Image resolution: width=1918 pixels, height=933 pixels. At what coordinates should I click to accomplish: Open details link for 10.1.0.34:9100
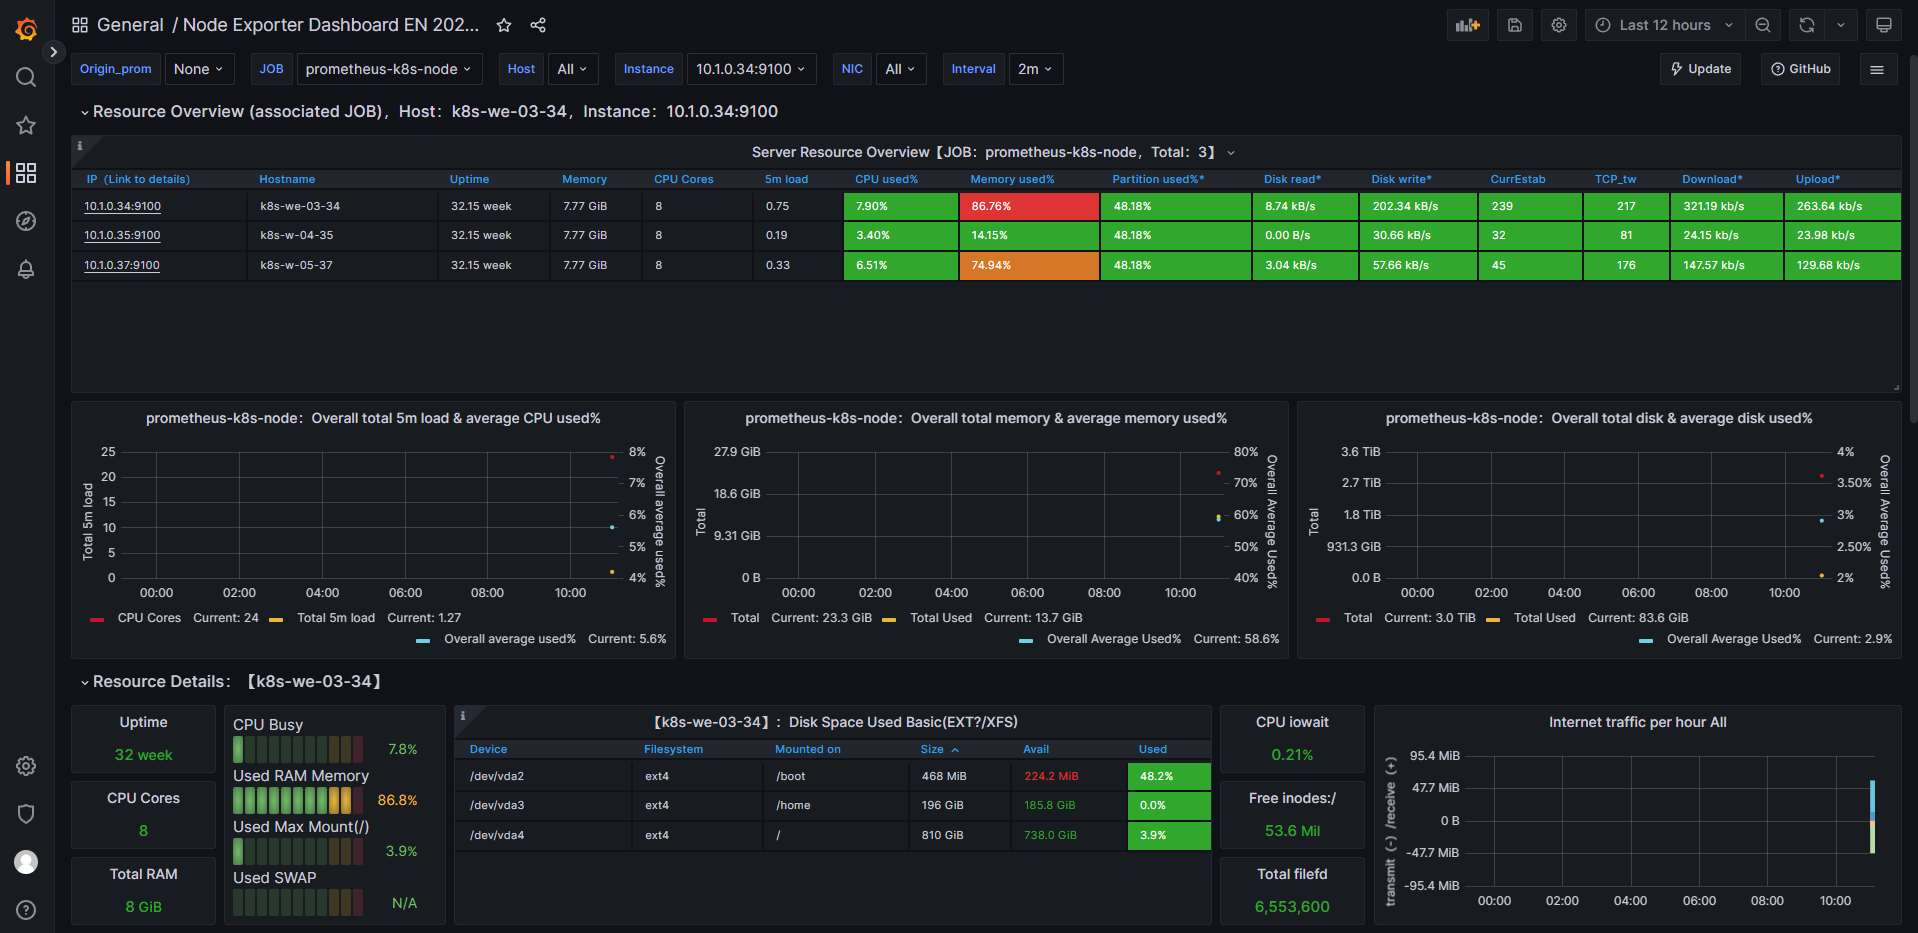[122, 206]
